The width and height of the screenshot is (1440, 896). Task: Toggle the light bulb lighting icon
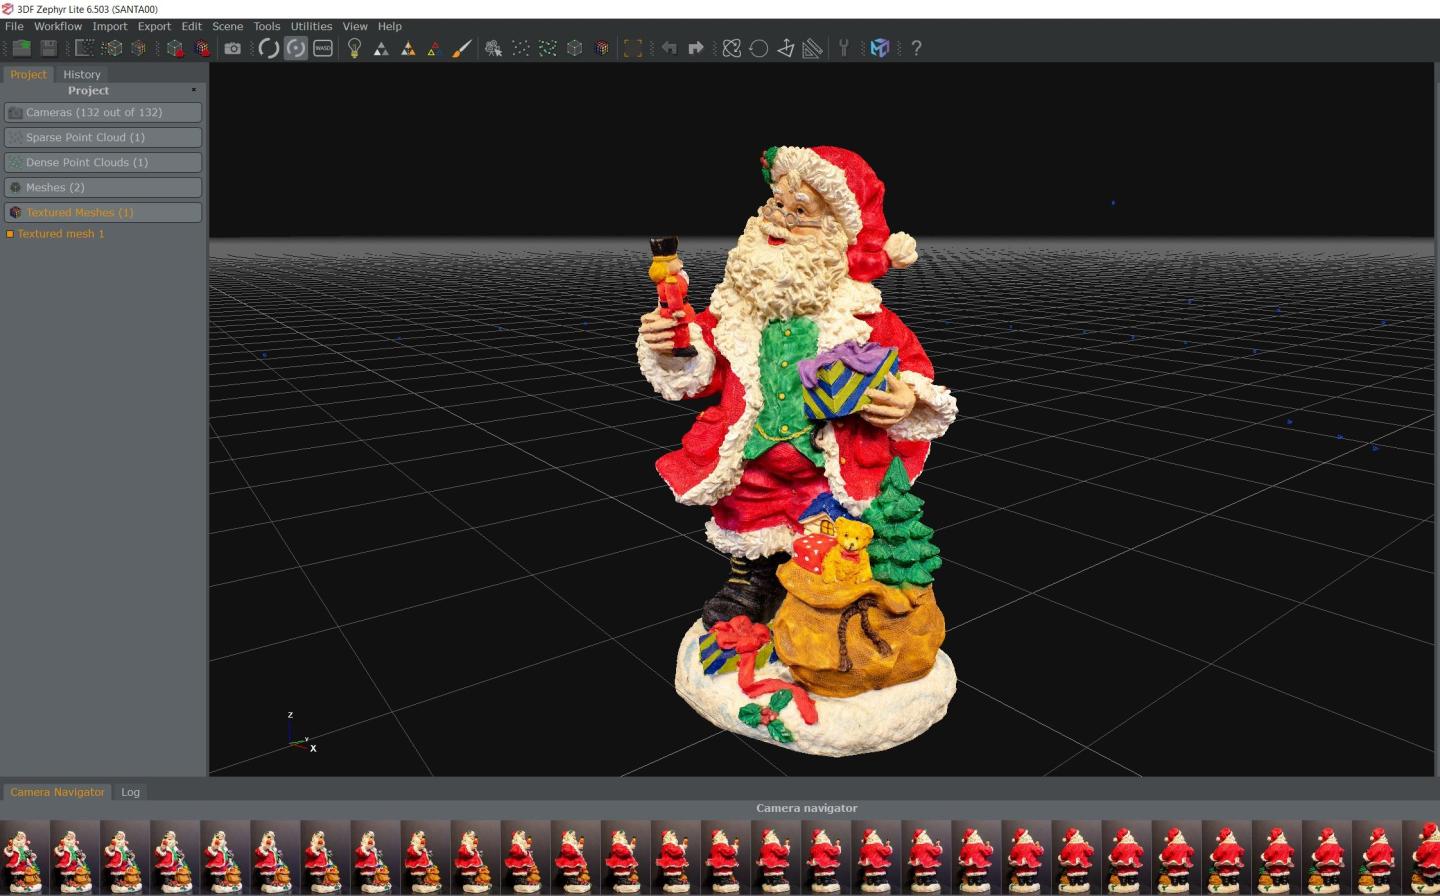pos(354,48)
